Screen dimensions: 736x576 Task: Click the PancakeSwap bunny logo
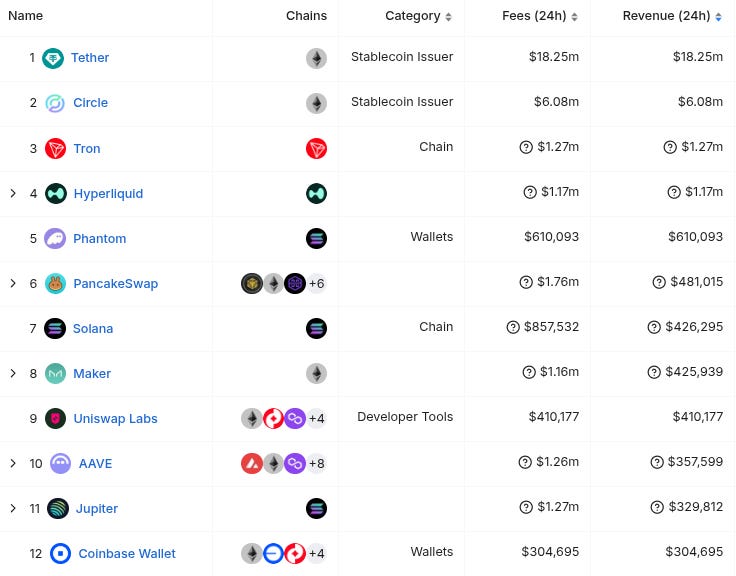click(55, 284)
